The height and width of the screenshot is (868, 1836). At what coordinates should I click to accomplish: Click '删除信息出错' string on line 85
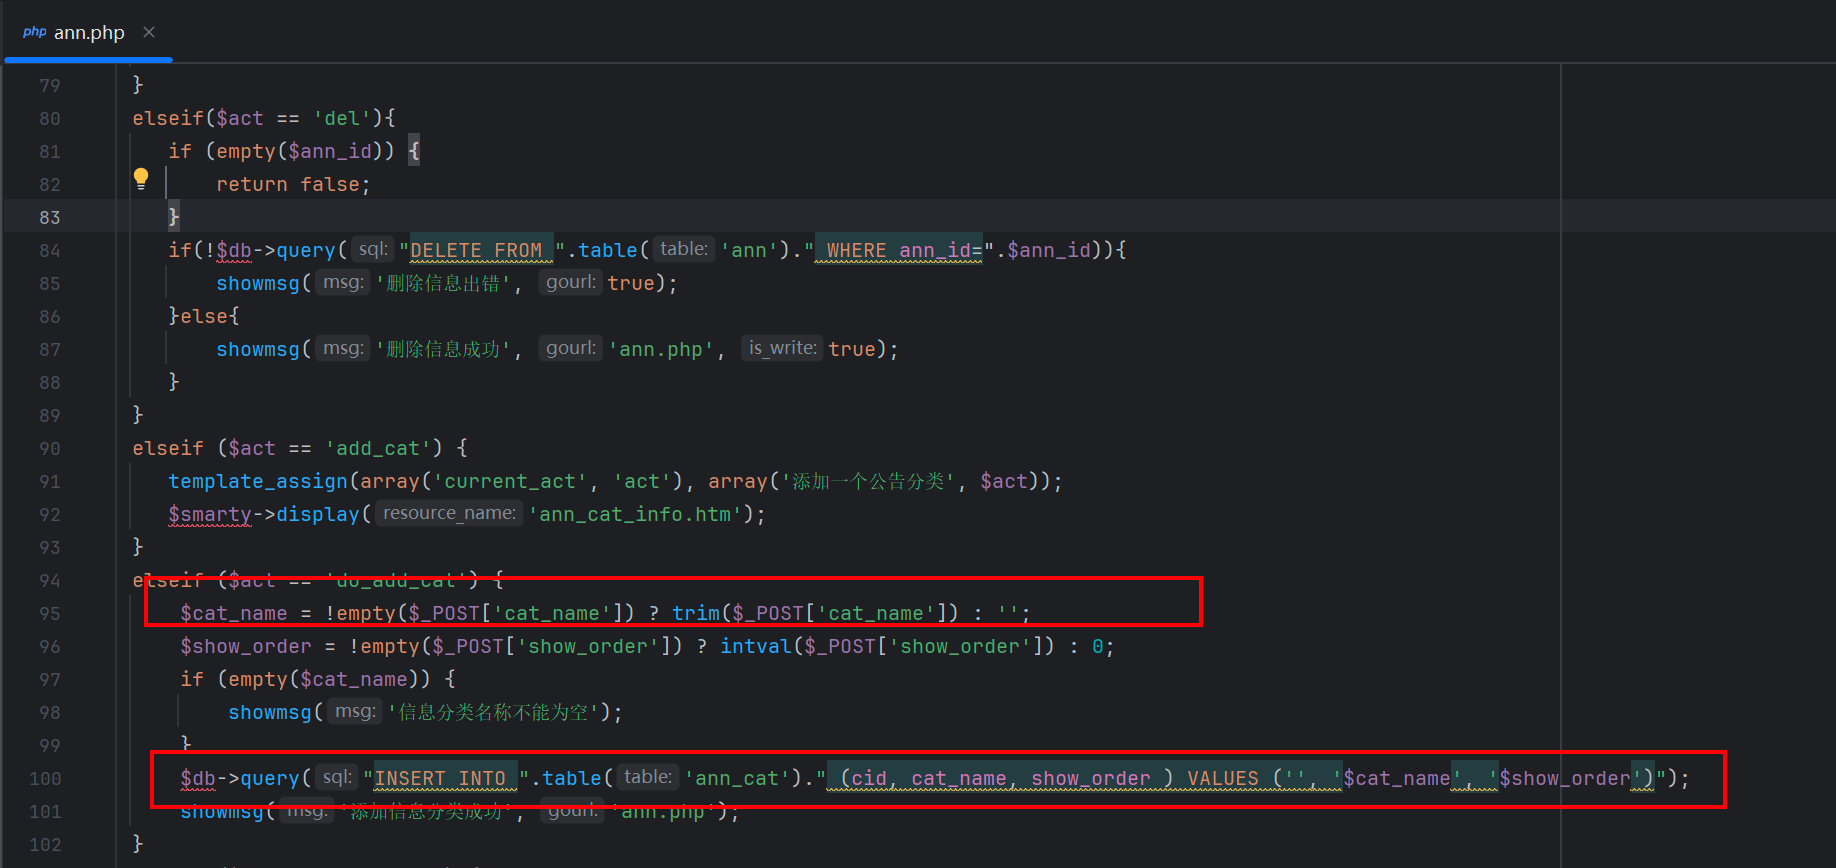click(443, 283)
